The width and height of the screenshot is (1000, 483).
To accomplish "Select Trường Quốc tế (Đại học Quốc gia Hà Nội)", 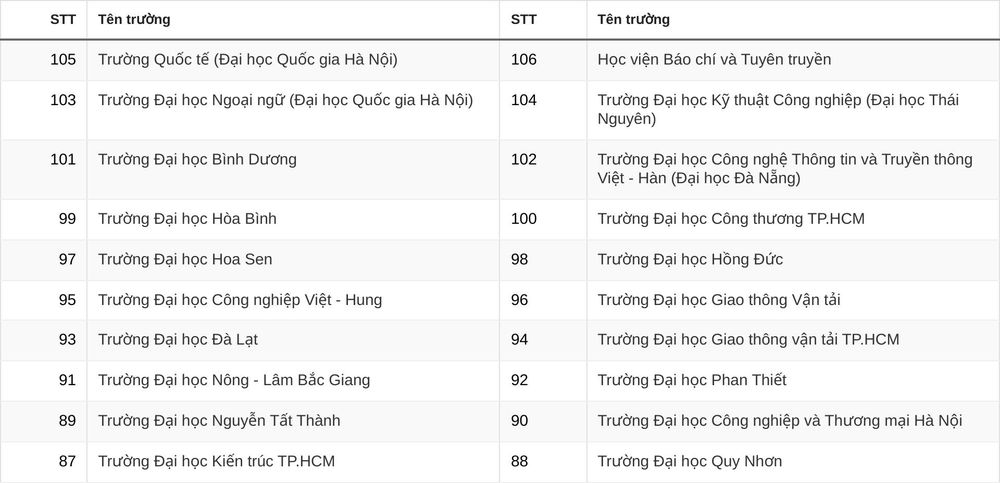I will tap(247, 59).
